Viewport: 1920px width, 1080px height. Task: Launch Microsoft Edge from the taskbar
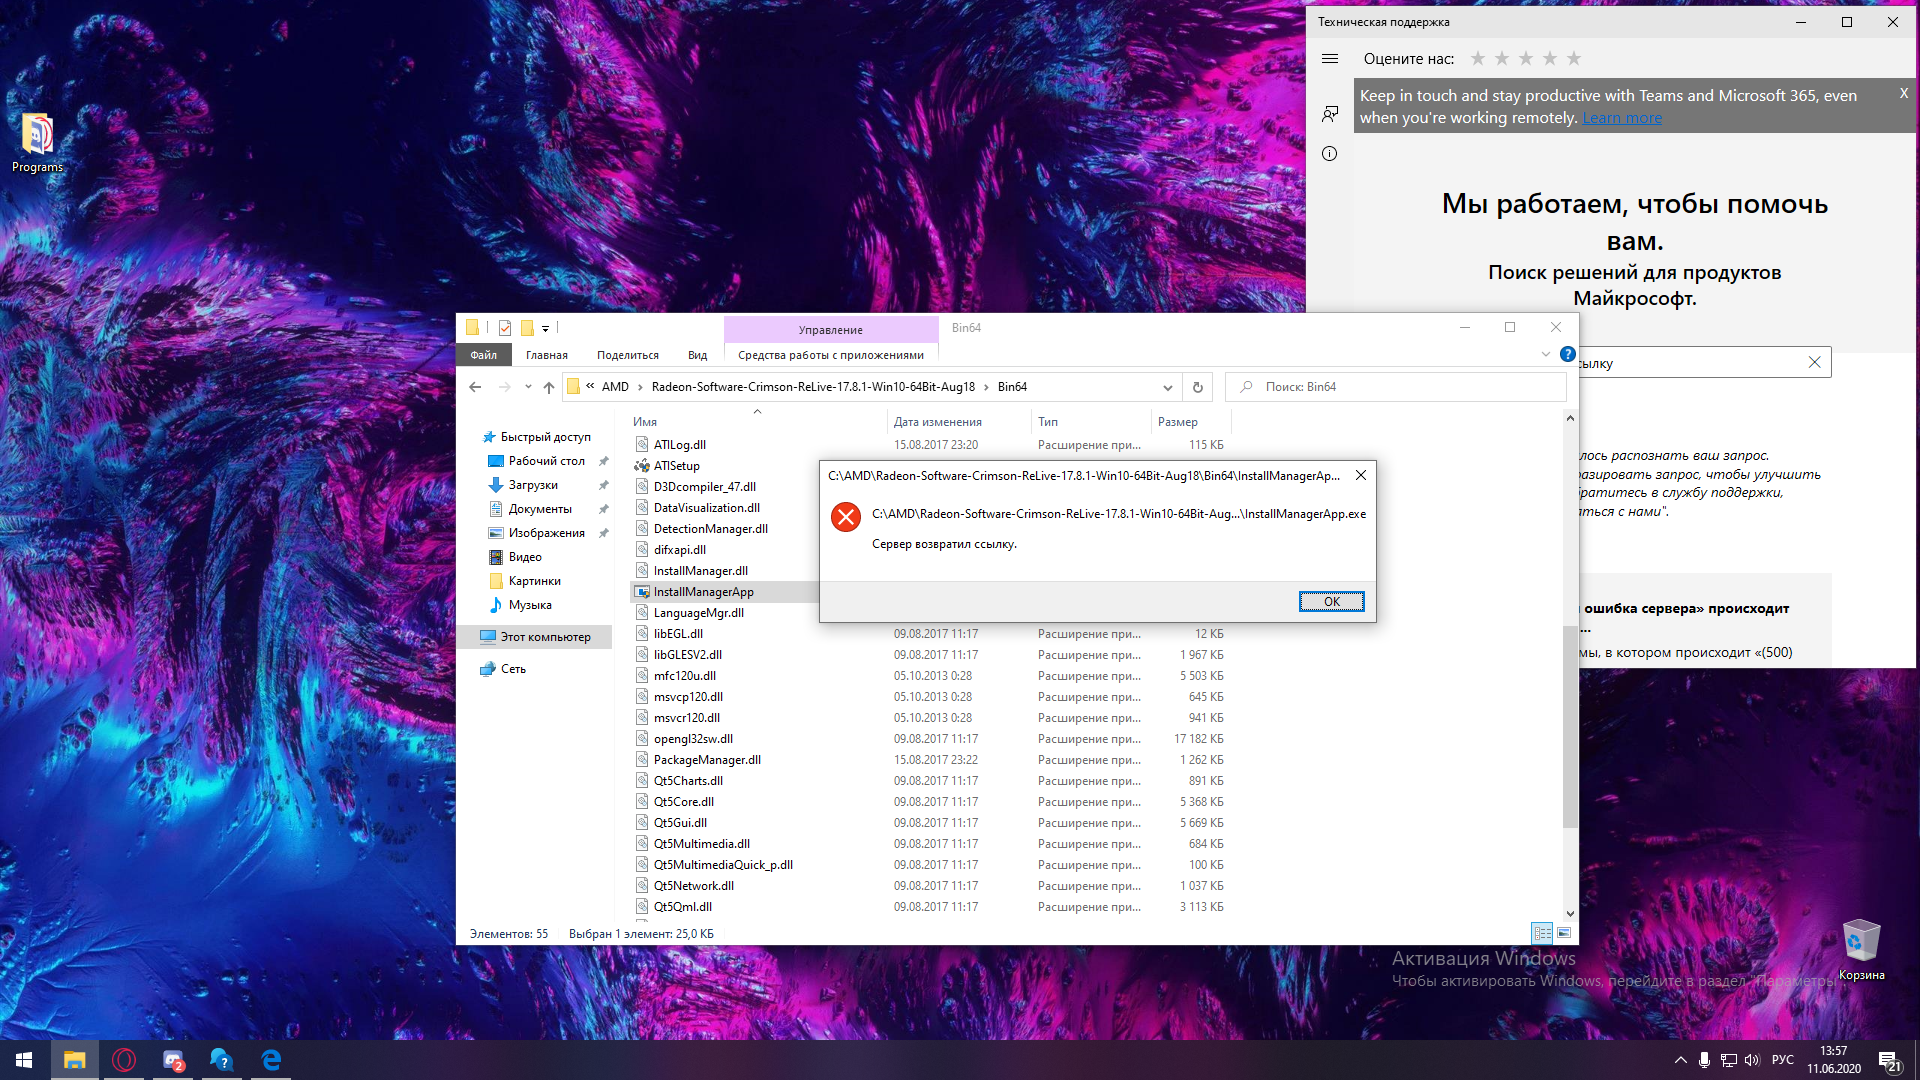pos(271,1060)
